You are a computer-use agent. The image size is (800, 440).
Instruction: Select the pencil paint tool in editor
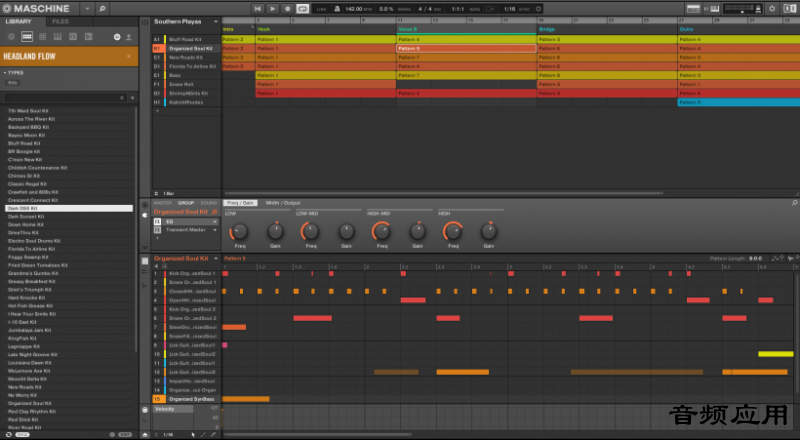click(x=203, y=435)
